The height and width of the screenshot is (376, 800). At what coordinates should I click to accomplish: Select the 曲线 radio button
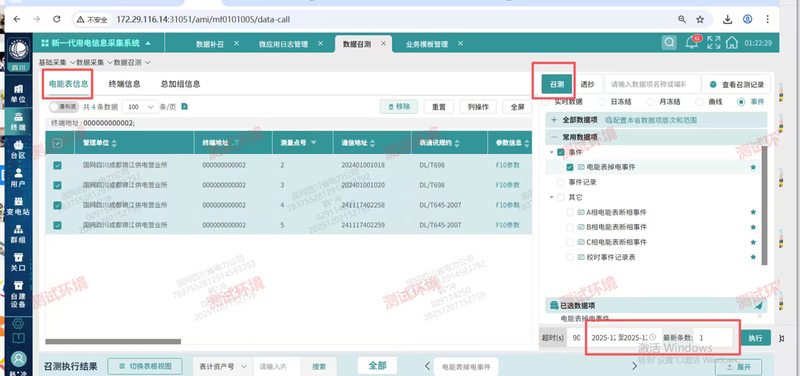pos(699,102)
